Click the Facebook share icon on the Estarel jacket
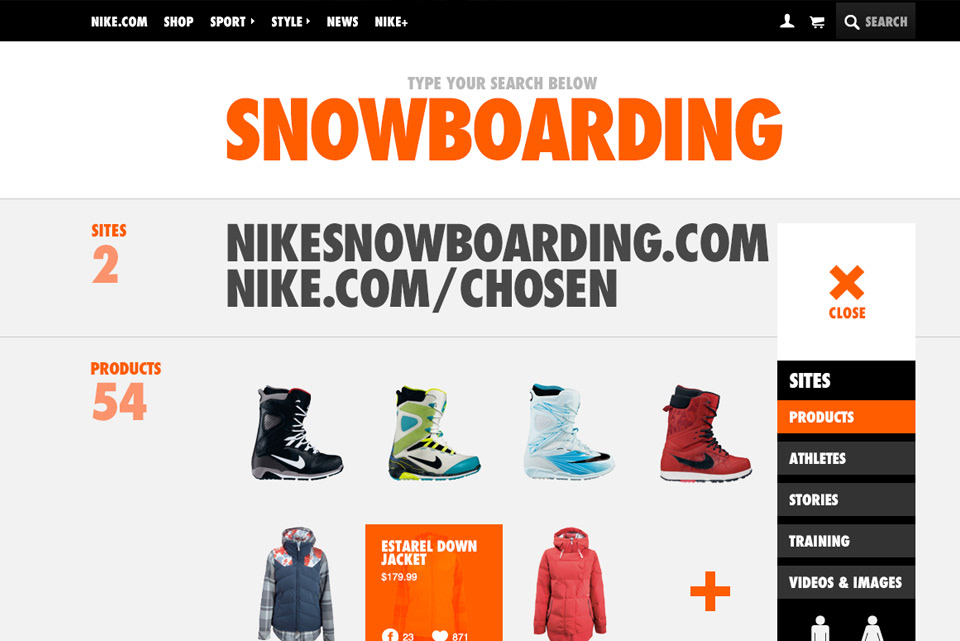Screen dimensions: 960x641 pos(390,635)
